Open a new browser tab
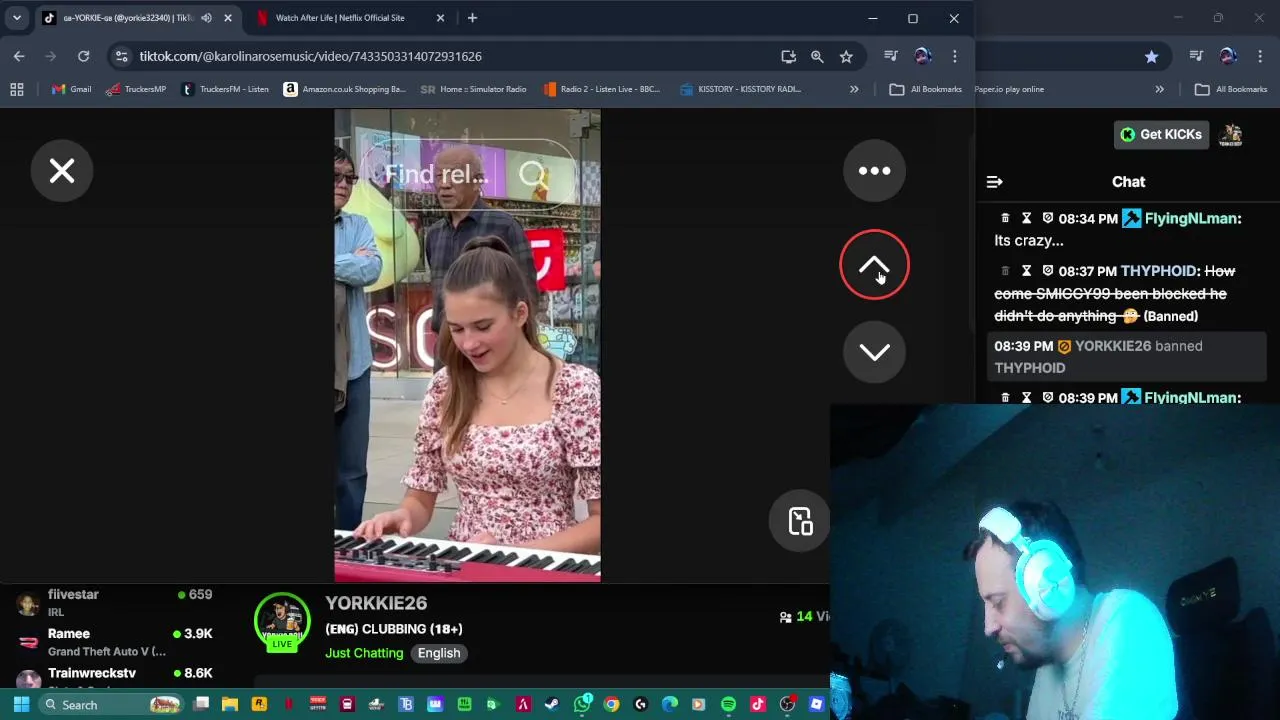The image size is (1280, 720). click(472, 18)
